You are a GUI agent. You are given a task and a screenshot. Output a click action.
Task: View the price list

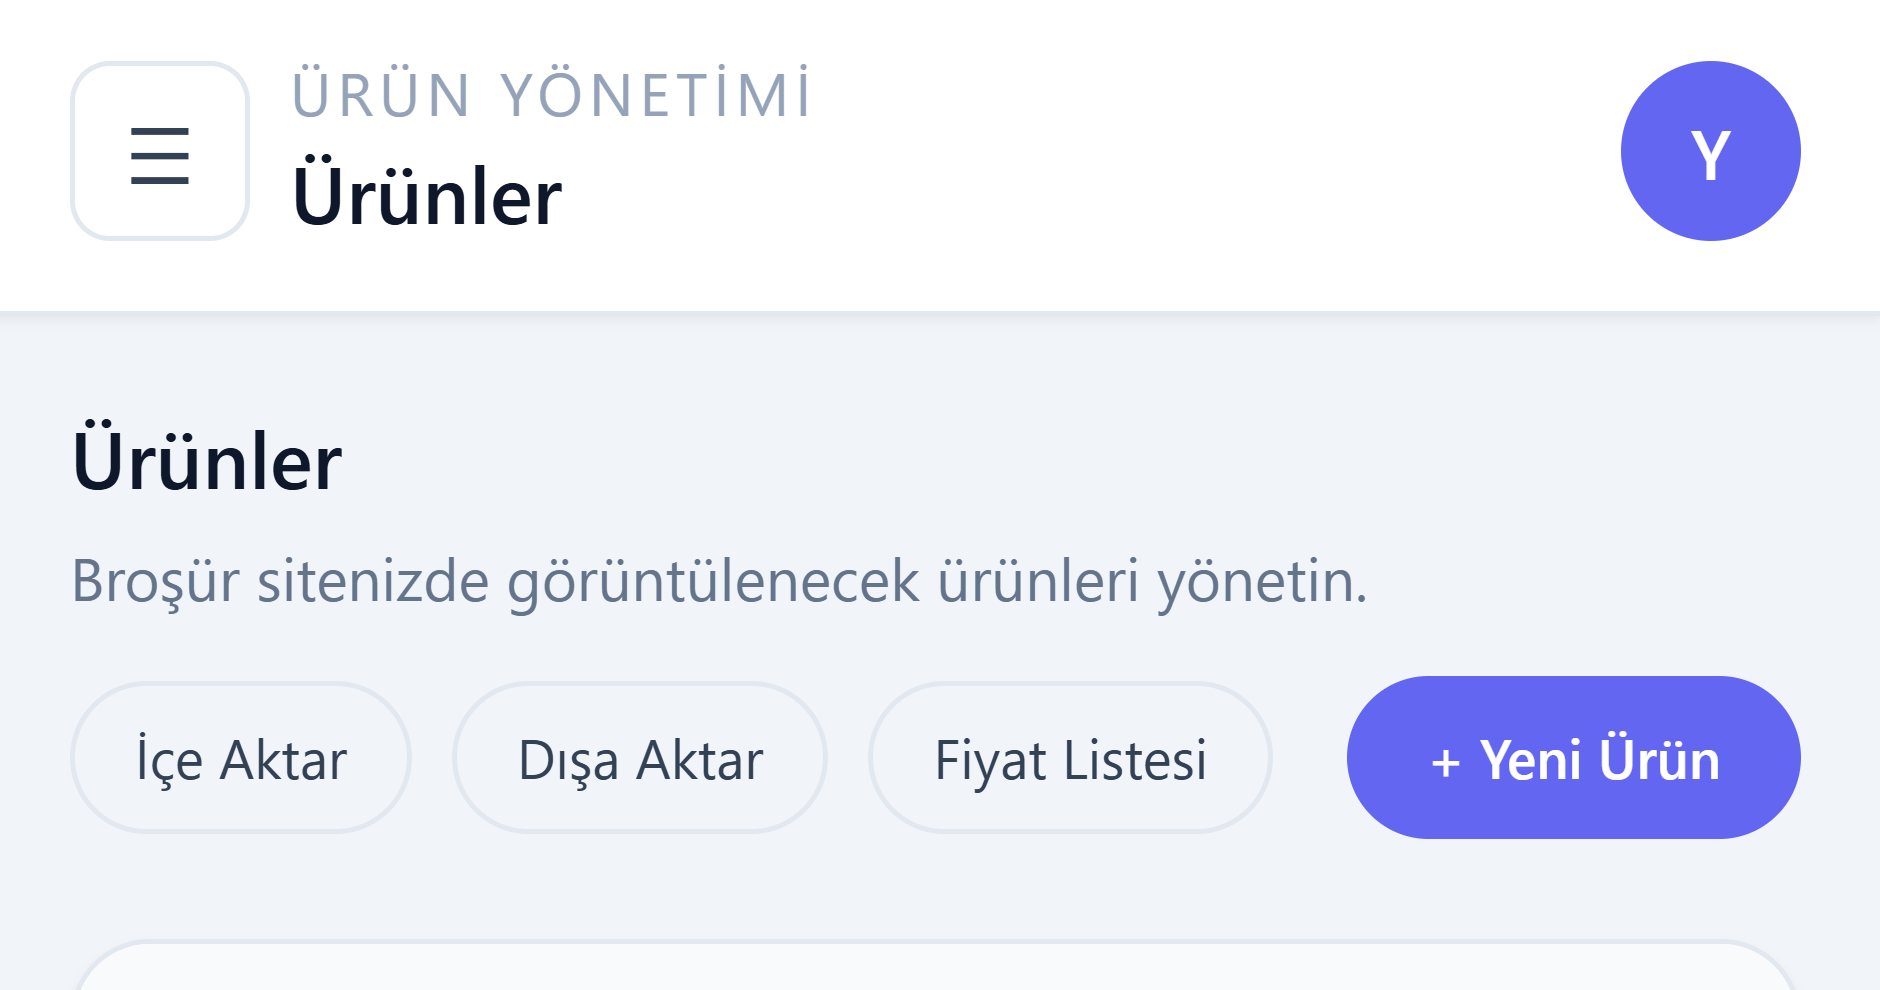pos(1070,758)
